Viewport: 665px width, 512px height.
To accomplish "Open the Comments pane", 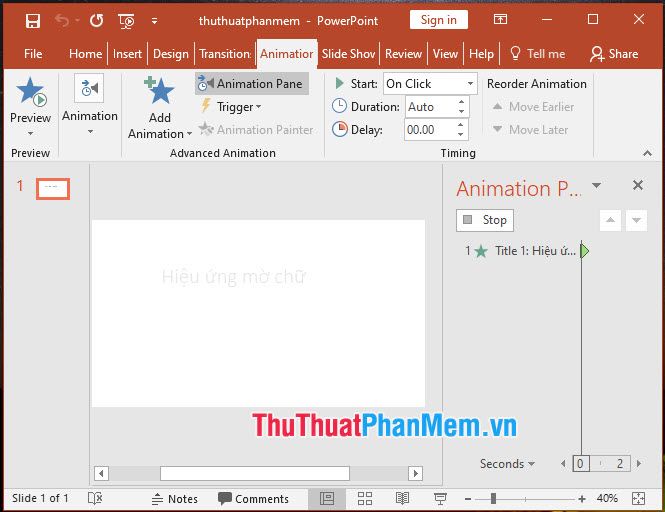I will [253, 498].
